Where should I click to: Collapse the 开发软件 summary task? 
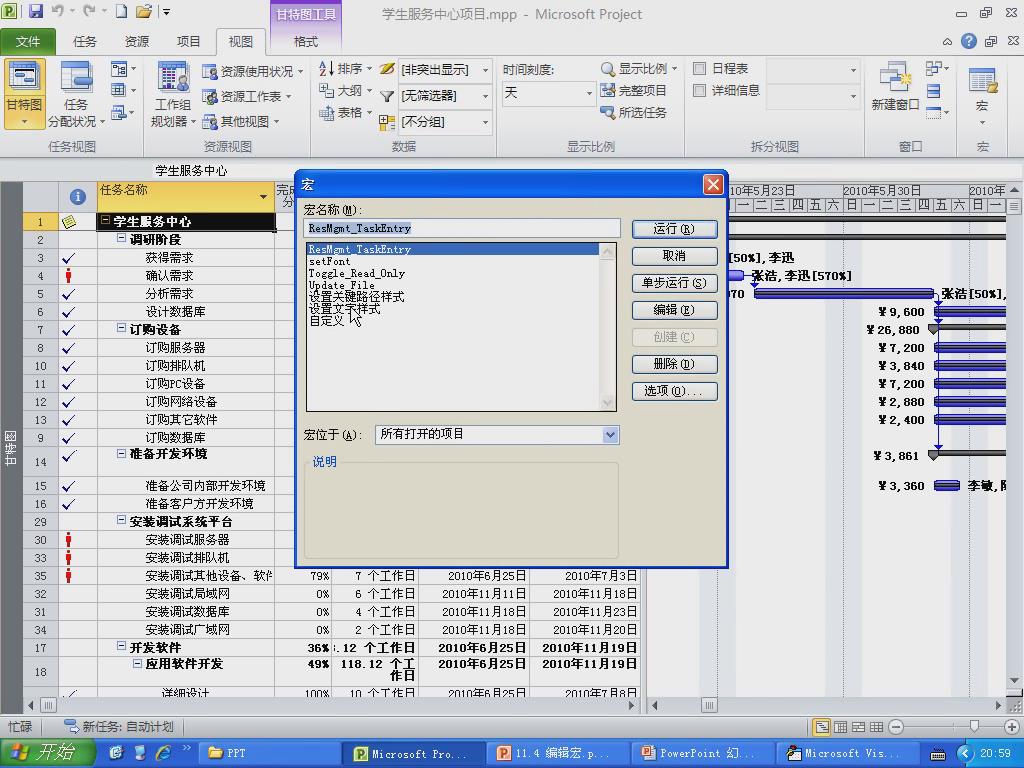click(121, 646)
